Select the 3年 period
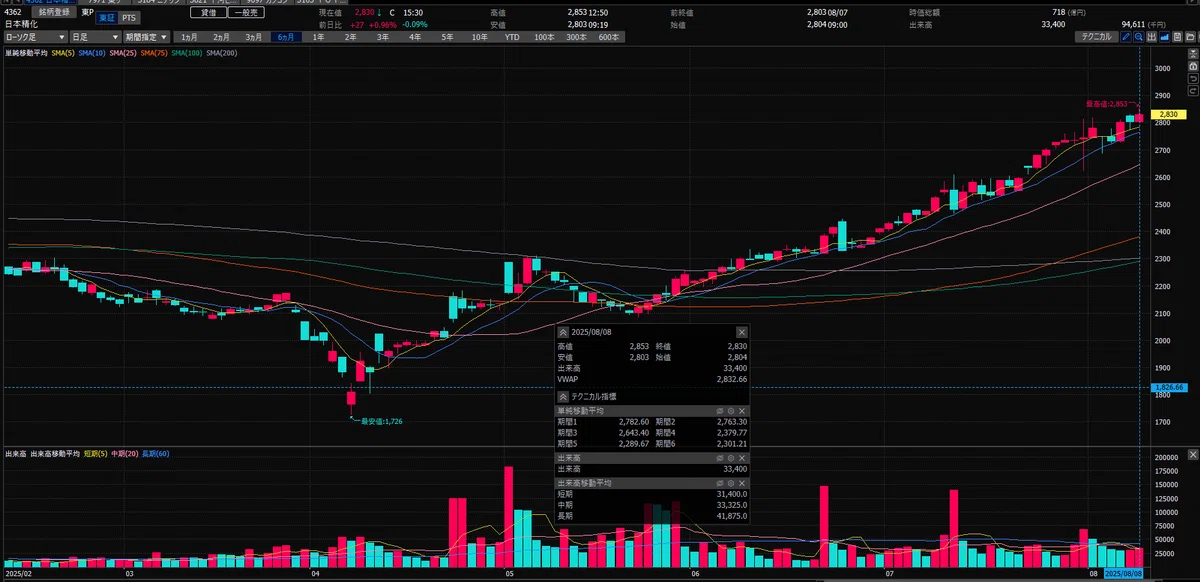This screenshot has width=1200, height=582. pos(382,37)
